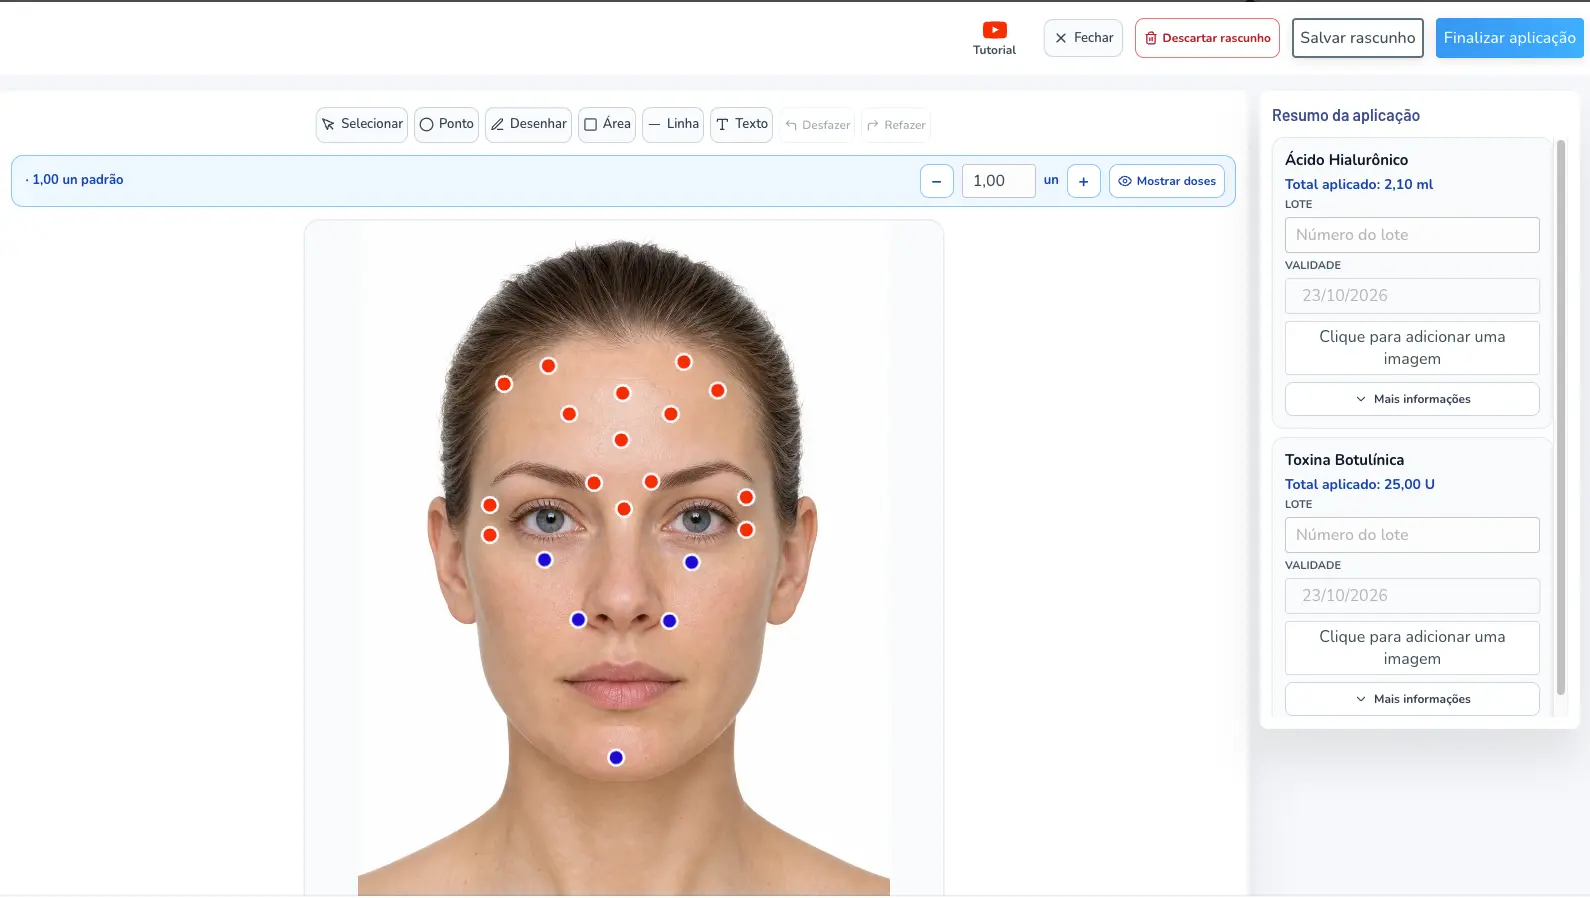Focus the Ácido Hialurônico lote number field

[1412, 235]
